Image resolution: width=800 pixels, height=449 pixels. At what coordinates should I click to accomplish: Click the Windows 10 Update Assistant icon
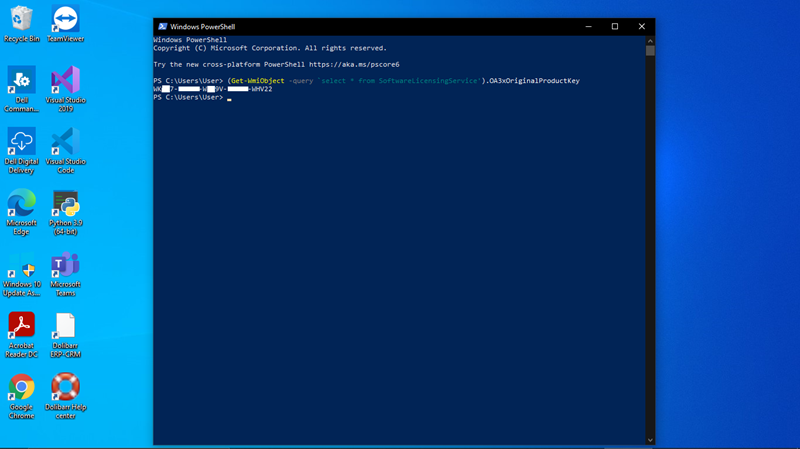click(x=21, y=266)
